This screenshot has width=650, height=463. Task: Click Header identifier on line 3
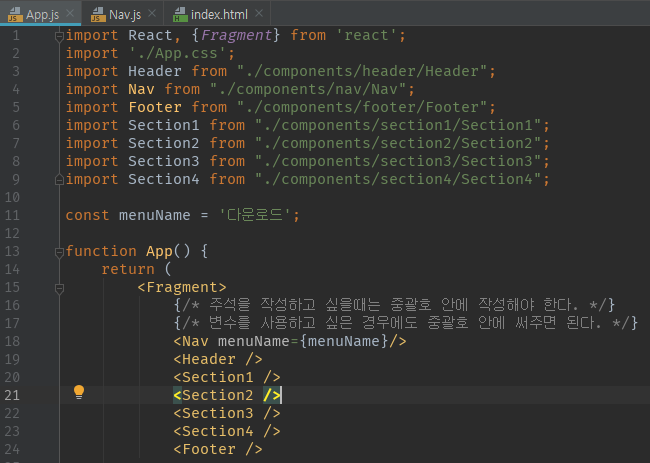[155, 71]
